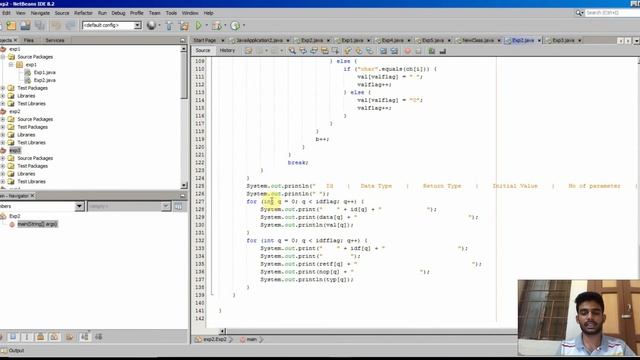This screenshot has height=360, width=640.
Task: Open the editor tabs list dropdown arrow
Action: click(636, 40)
